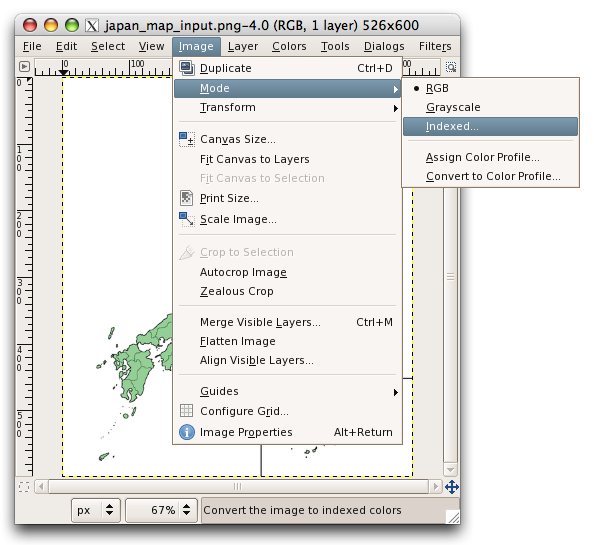Open the Edit menu
This screenshot has width=594, height=545.
pyautogui.click(x=66, y=46)
